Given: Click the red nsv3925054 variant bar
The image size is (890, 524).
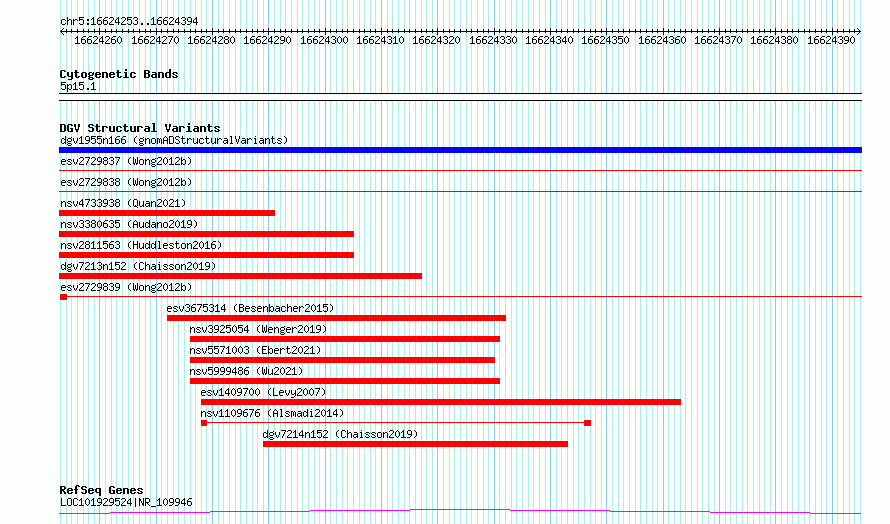Looking at the screenshot, I should 345,339.
